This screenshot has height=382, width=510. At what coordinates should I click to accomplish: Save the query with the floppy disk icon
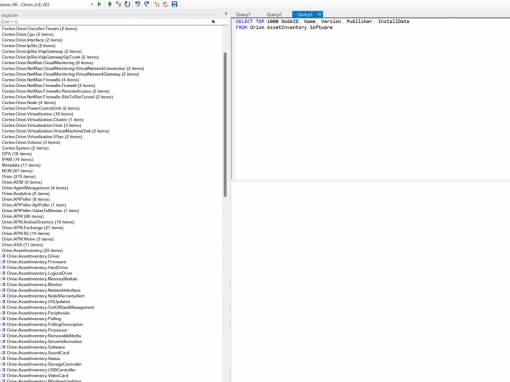tap(174, 4)
